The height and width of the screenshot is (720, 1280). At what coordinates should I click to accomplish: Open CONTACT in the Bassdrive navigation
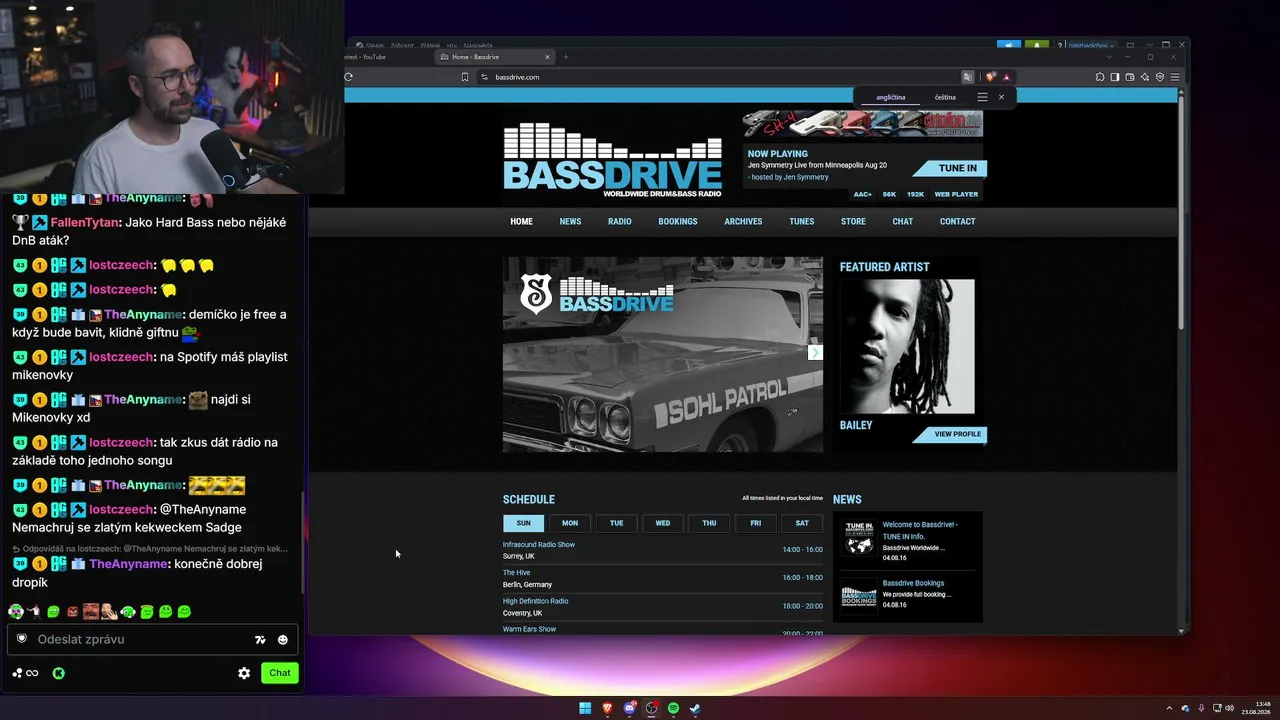pyautogui.click(x=957, y=222)
